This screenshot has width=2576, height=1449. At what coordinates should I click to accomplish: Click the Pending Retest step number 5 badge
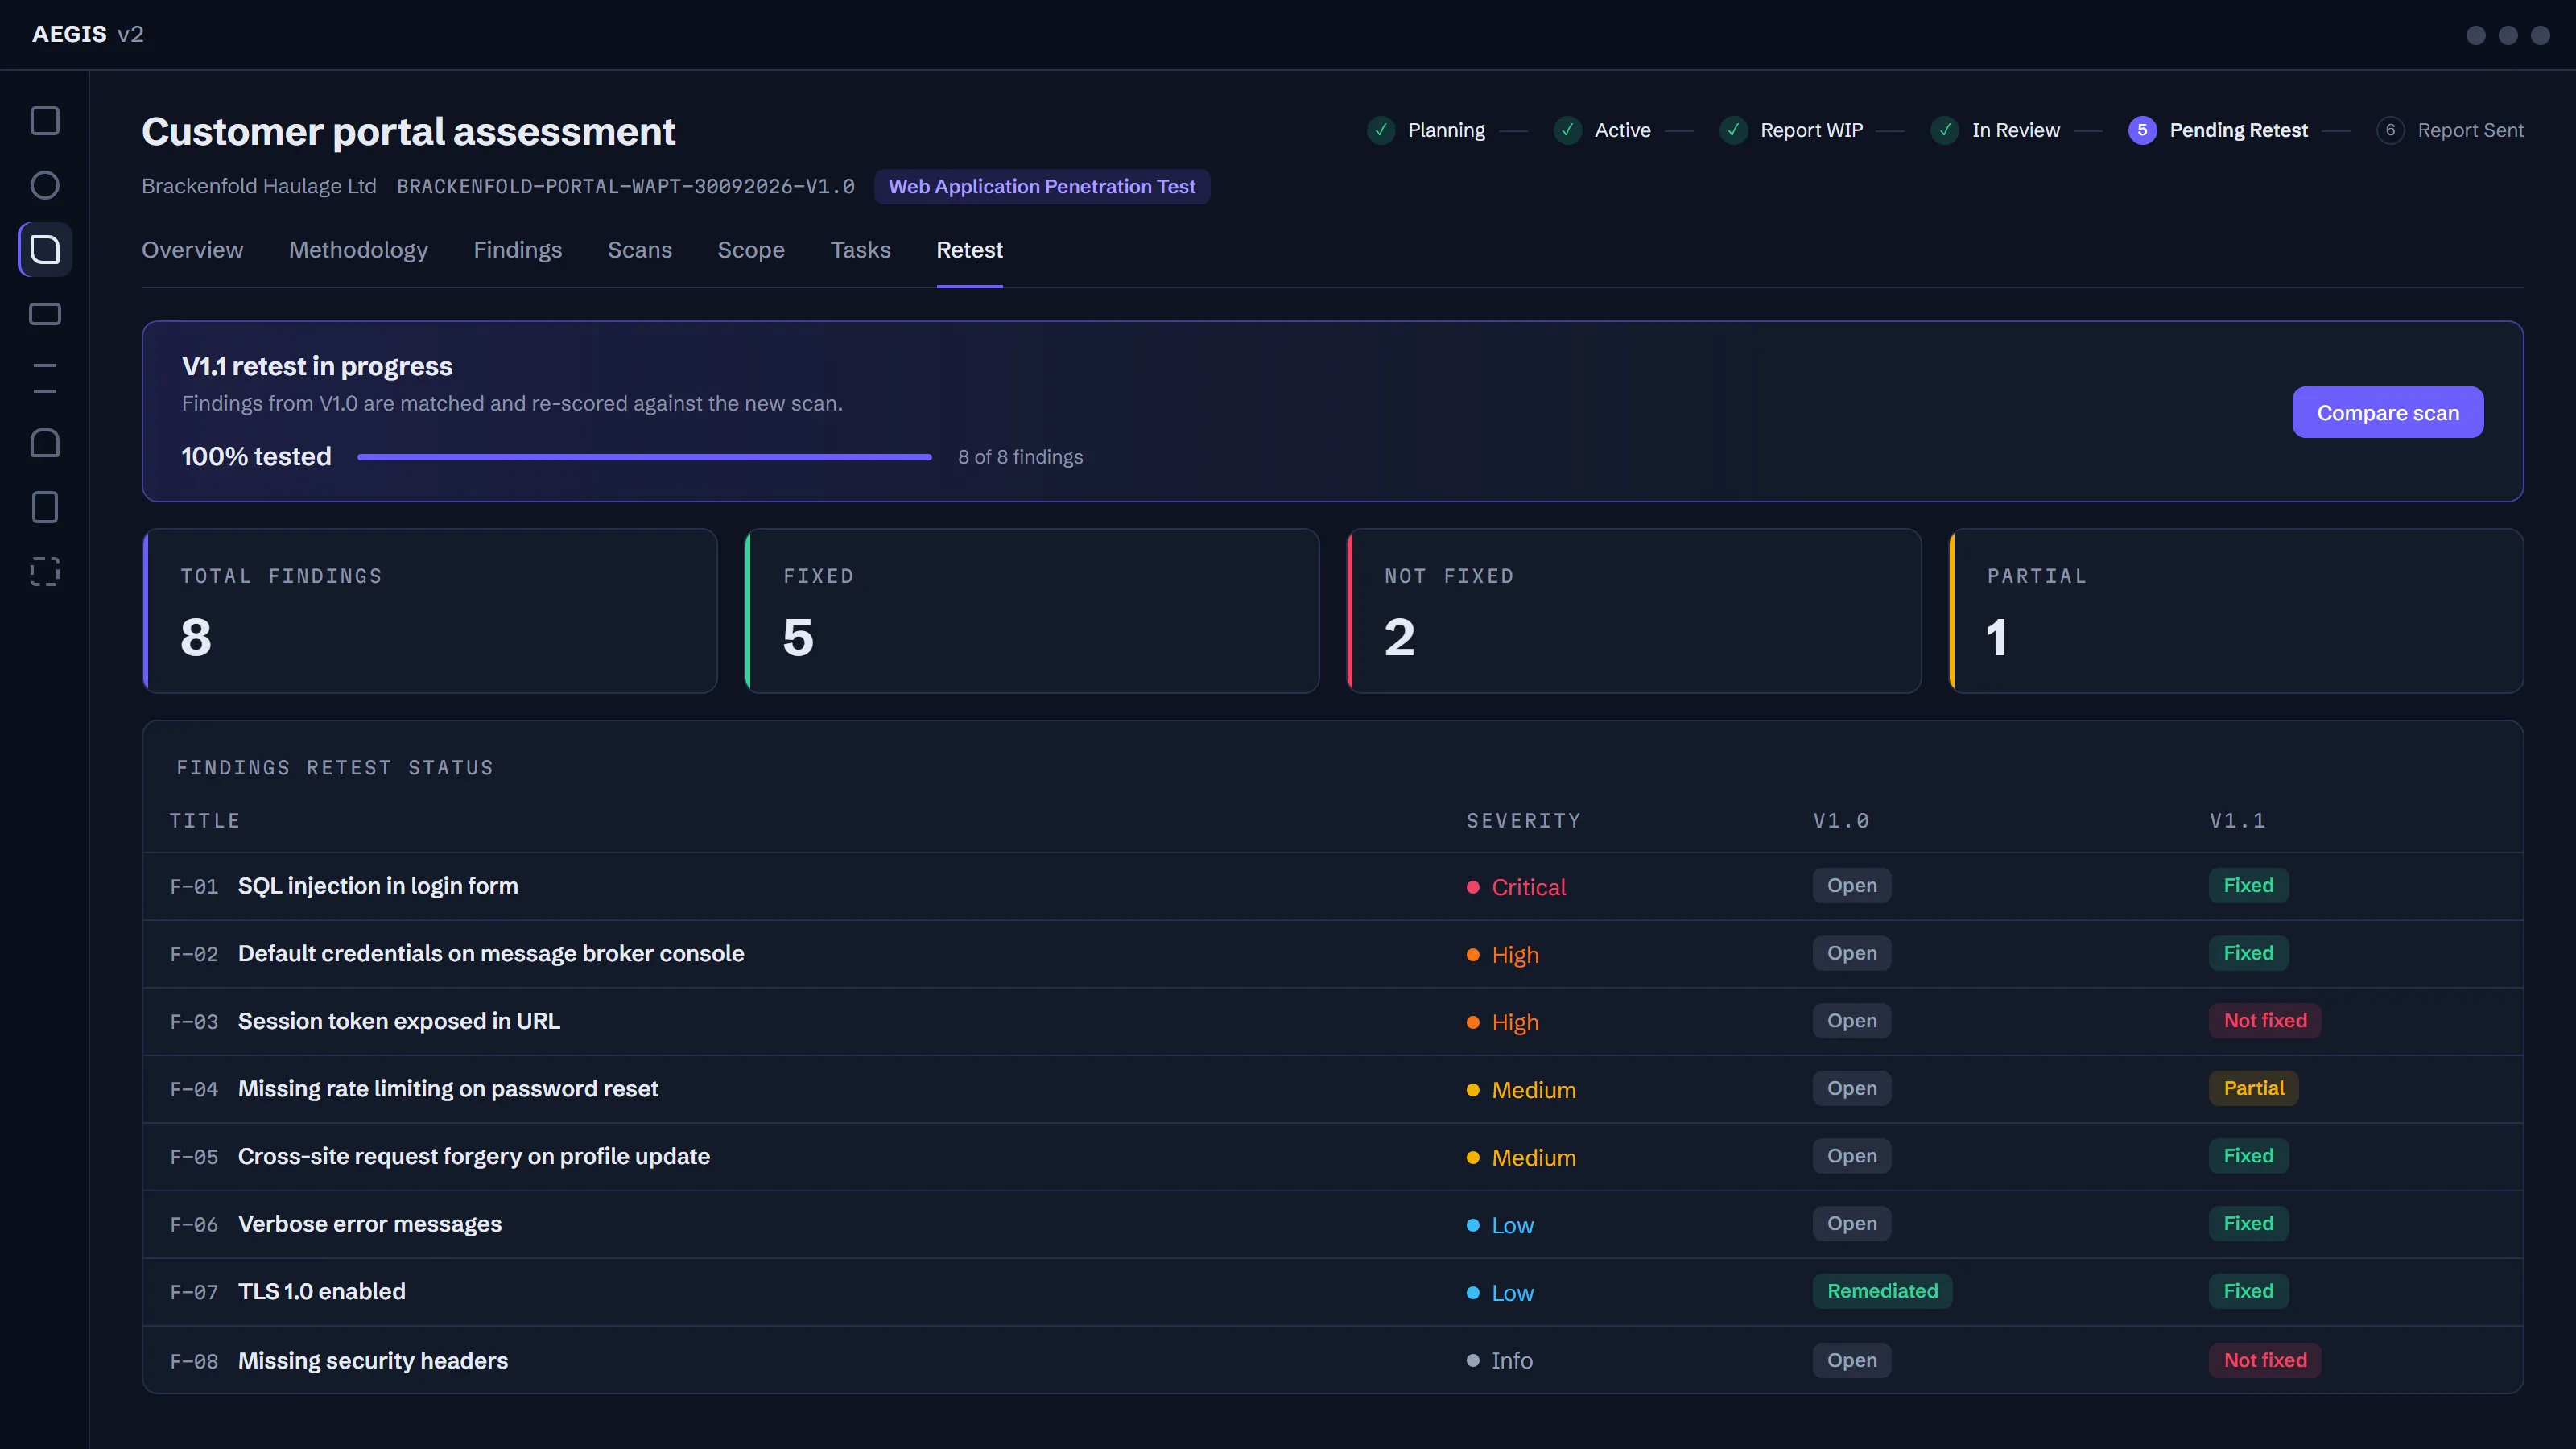[x=2142, y=130]
